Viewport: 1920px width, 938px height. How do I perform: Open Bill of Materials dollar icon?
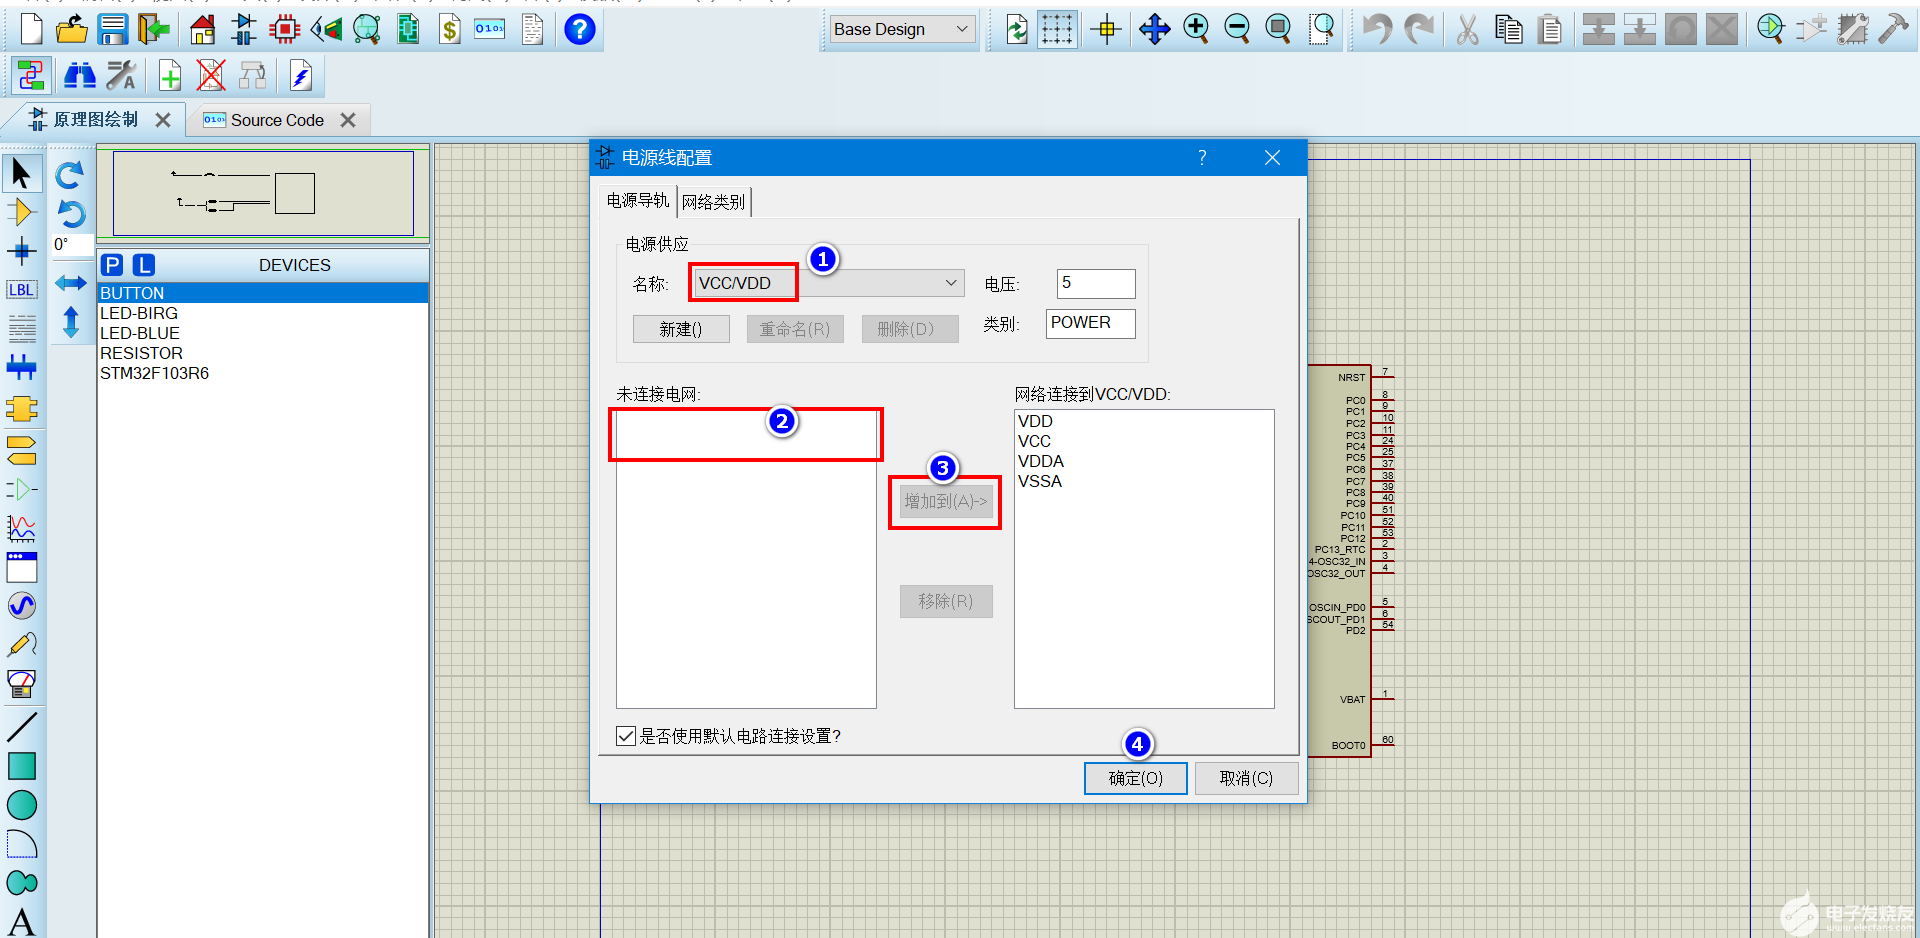click(x=450, y=29)
